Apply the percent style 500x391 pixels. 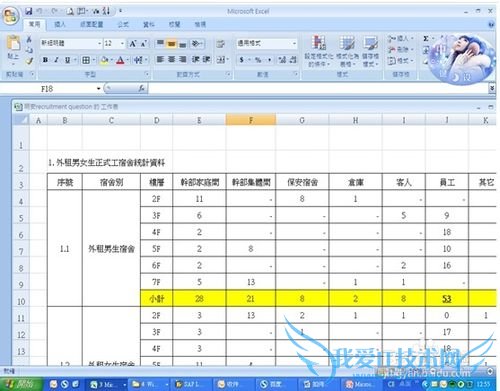coord(258,60)
